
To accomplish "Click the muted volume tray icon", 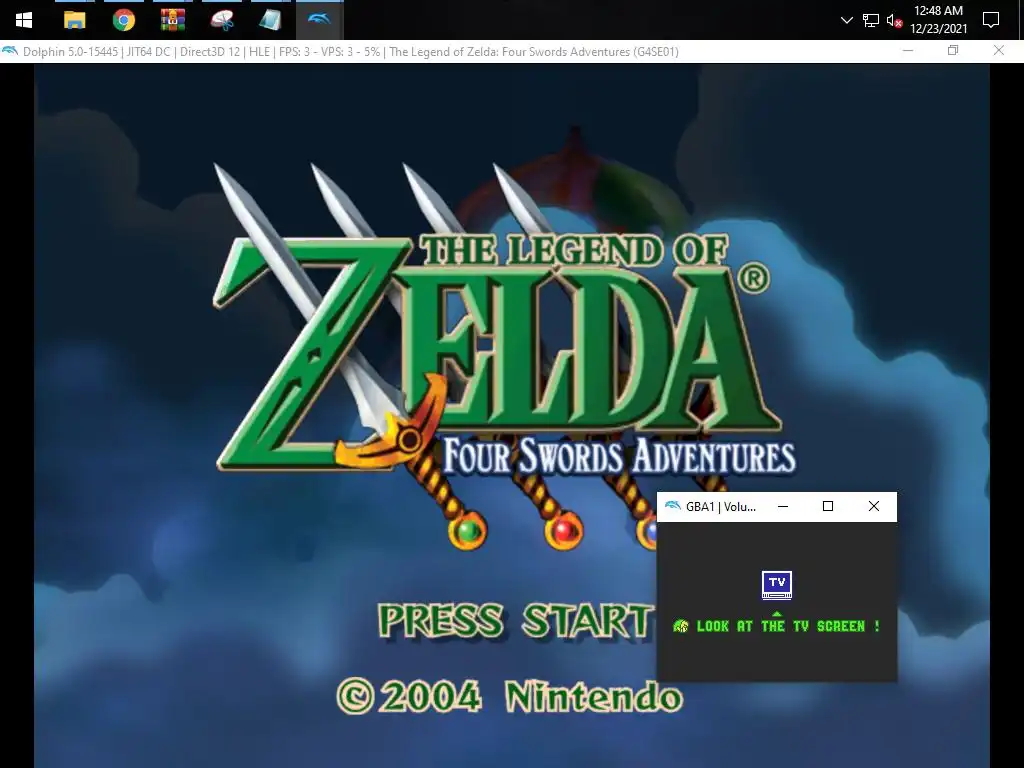I will coord(894,20).
